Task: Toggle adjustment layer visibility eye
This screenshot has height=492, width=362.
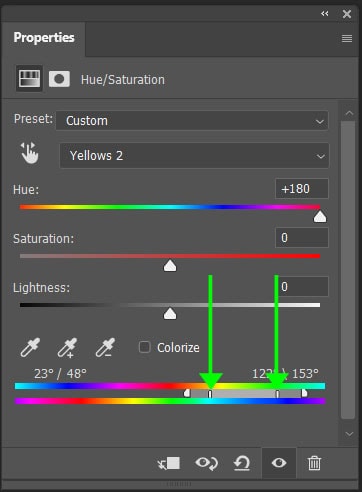Action: tap(279, 463)
